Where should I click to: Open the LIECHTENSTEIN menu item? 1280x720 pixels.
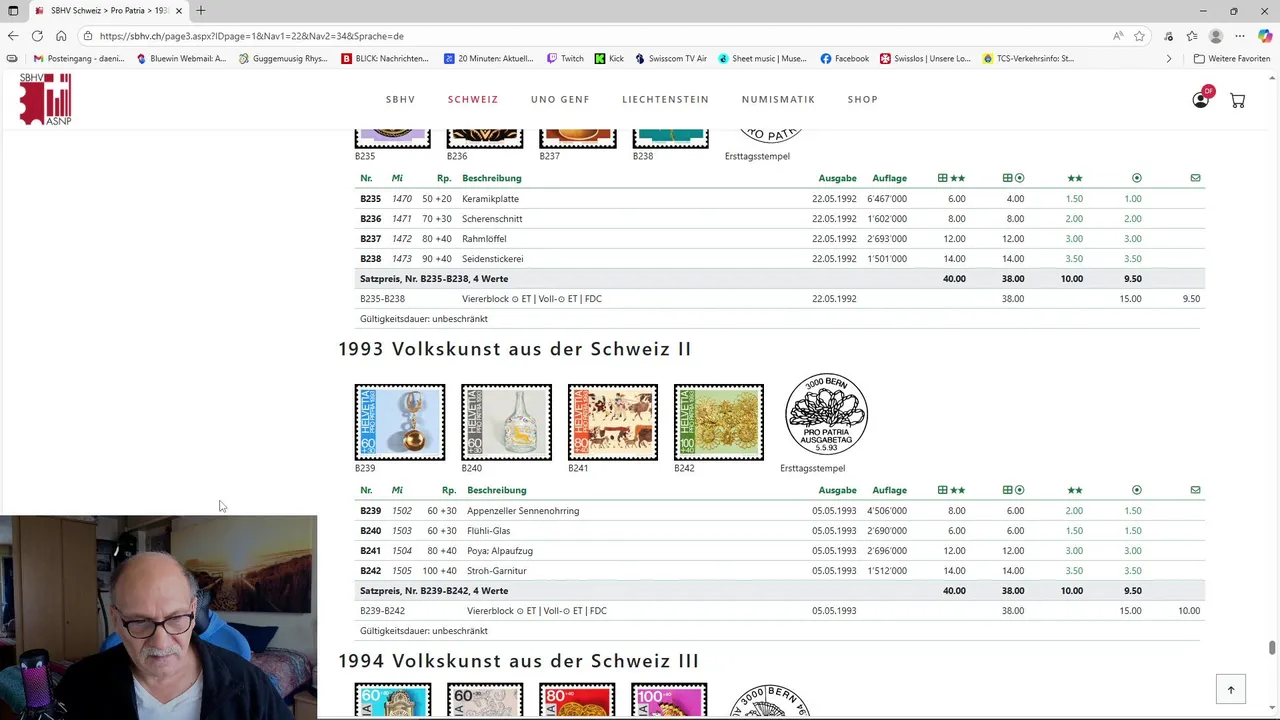(665, 99)
